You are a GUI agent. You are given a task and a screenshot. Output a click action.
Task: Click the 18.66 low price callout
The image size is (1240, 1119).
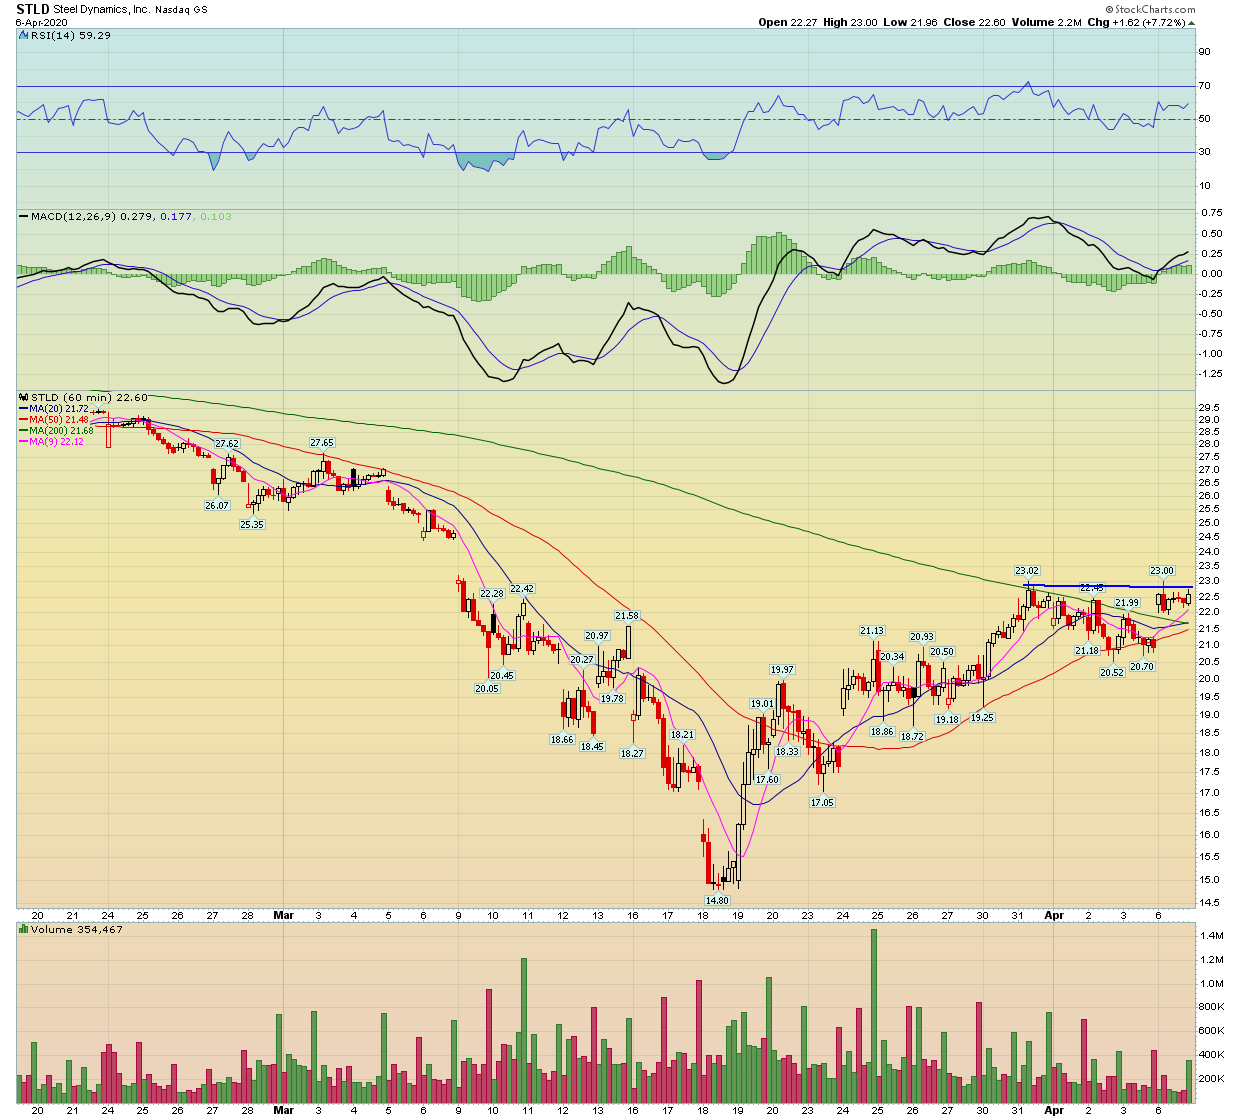pos(562,740)
